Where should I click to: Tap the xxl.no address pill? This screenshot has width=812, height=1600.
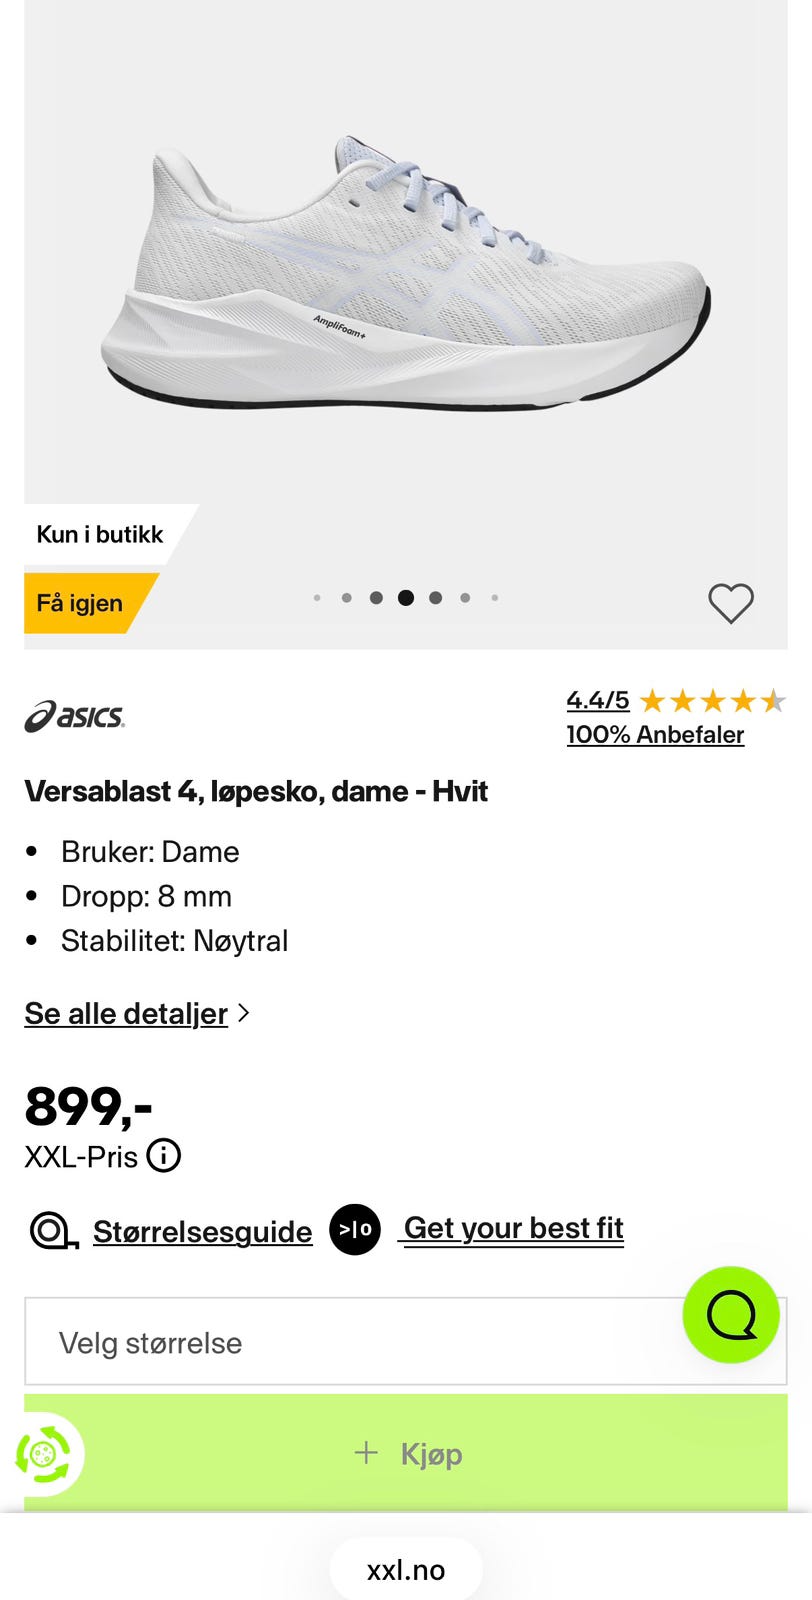[406, 1570]
